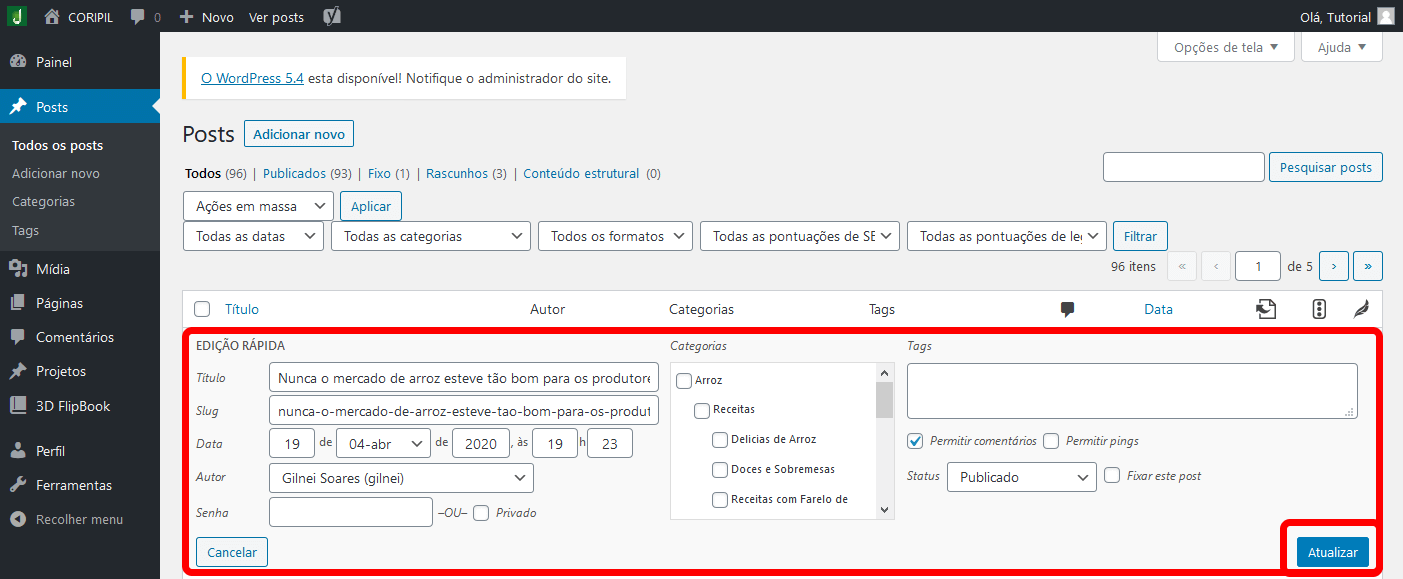This screenshot has width=1403, height=579.
Task: Click the SEO score traffic-light column icon
Action: (x=1319, y=309)
